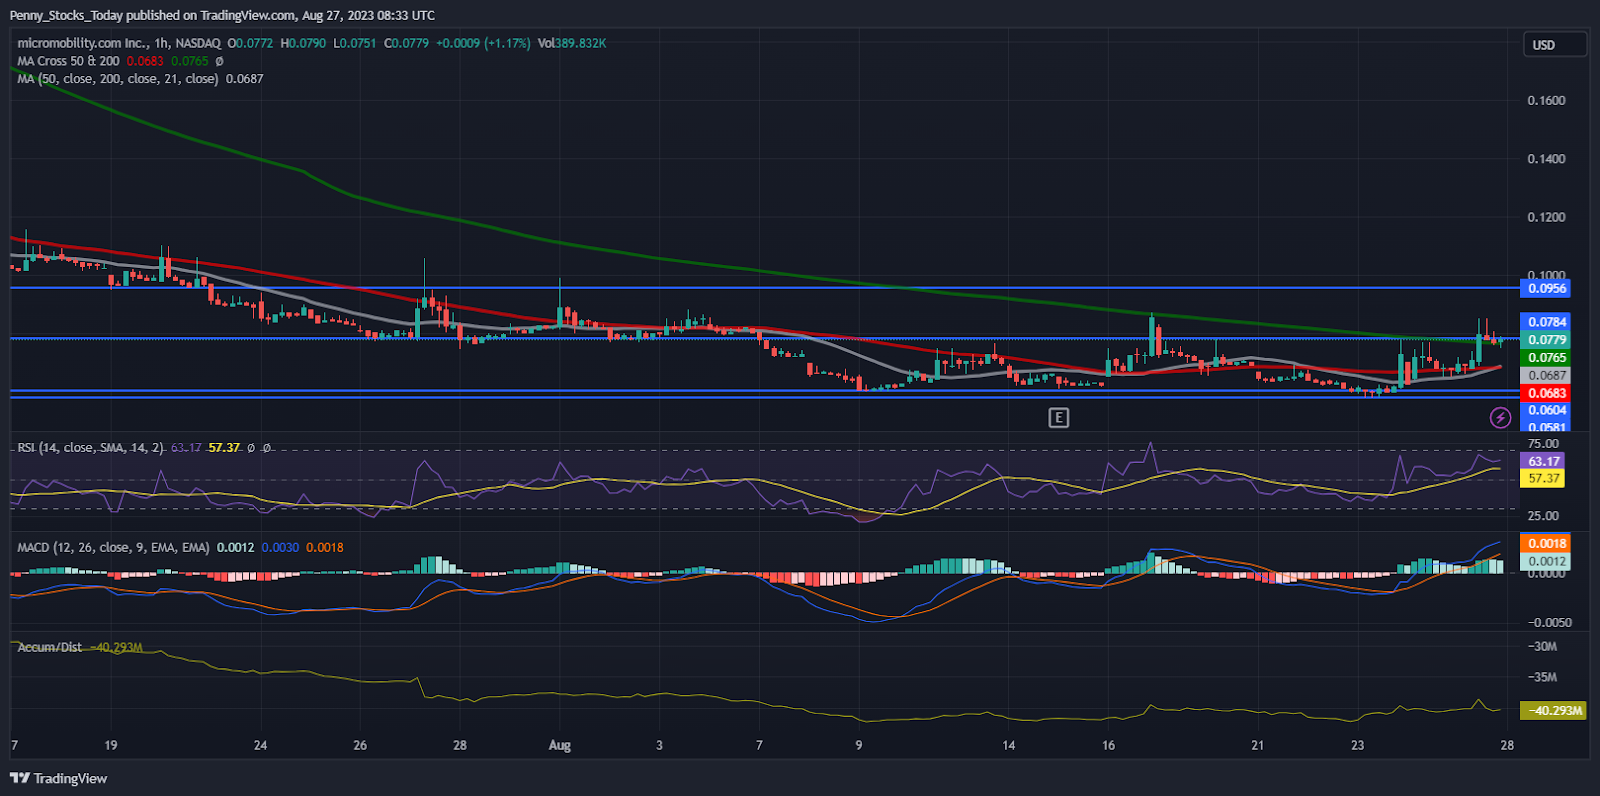Viewport: 1600px width, 796px height.
Task: Click the high value H0.0790
Action: [x=303, y=43]
